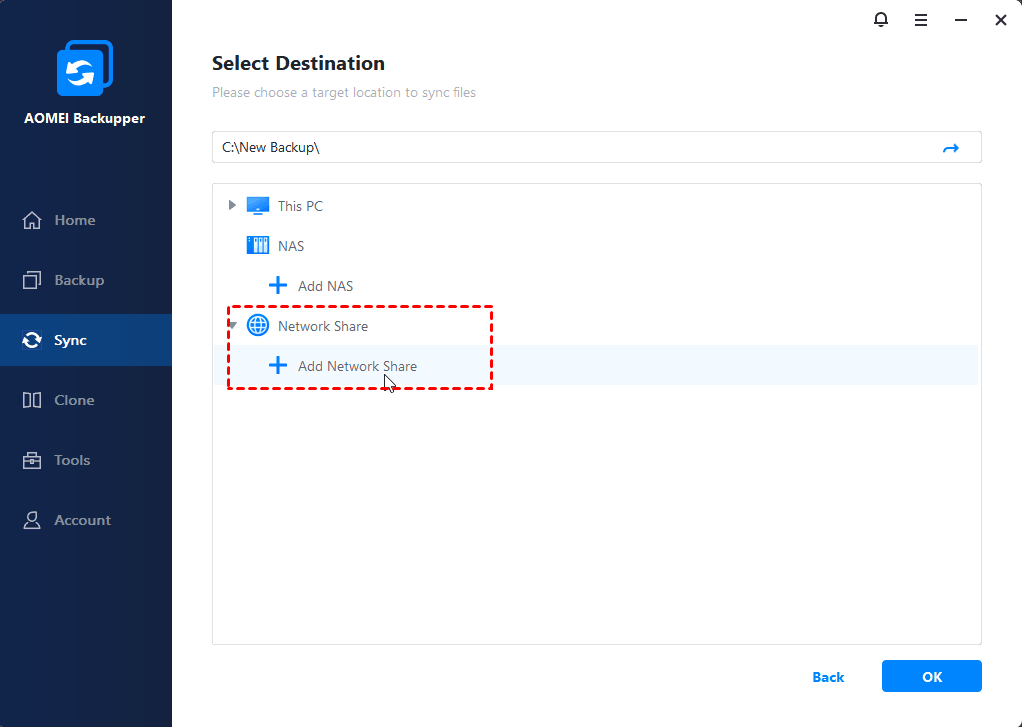Click the NAS storage icon
Screen dimensions: 1022x727
[x=258, y=246]
